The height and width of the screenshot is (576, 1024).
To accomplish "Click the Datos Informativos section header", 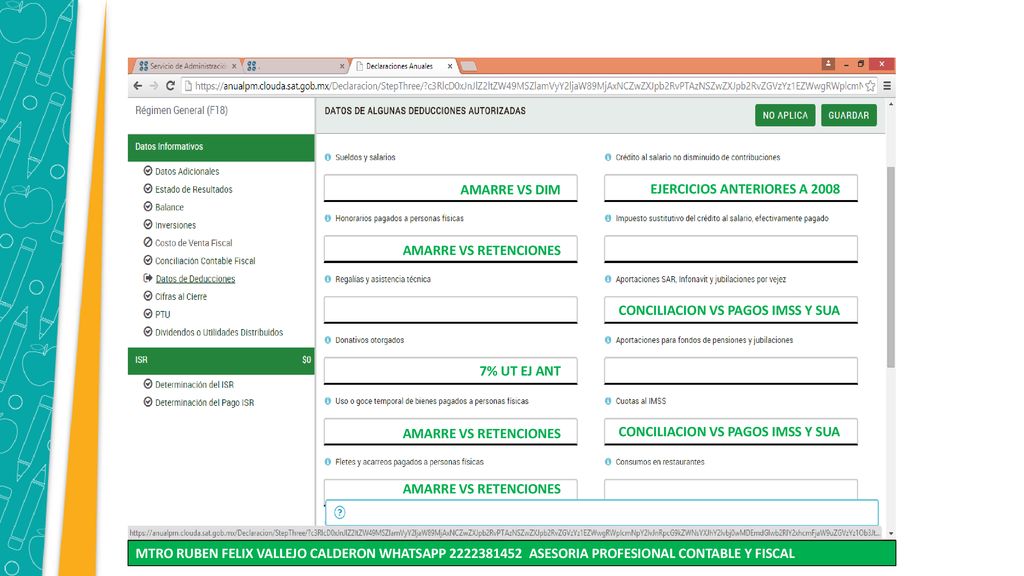I will 221,148.
